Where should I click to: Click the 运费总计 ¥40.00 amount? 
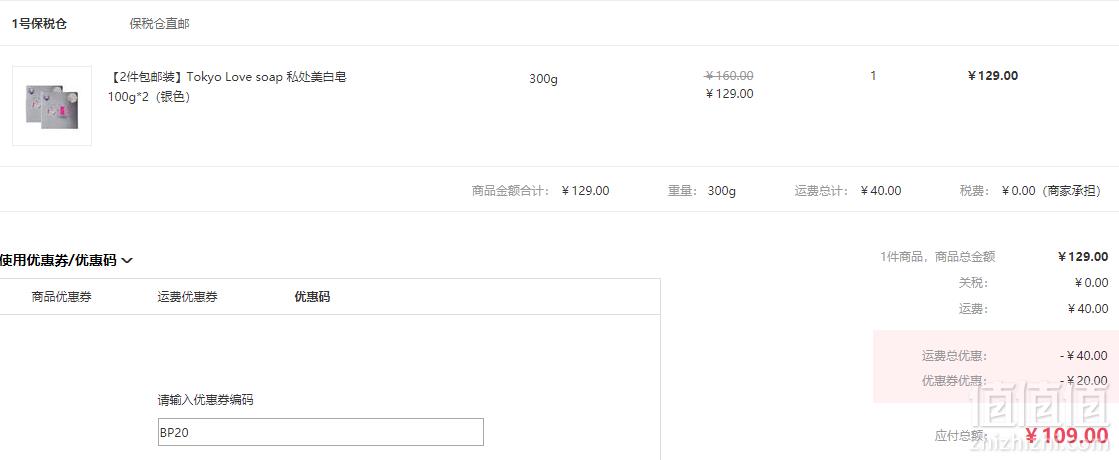coord(881,190)
